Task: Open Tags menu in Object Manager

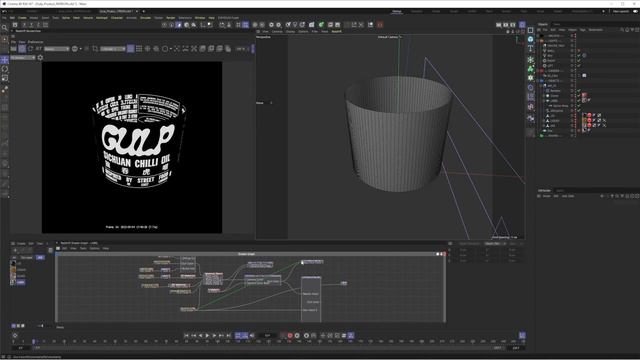Action: pyautogui.click(x=582, y=30)
